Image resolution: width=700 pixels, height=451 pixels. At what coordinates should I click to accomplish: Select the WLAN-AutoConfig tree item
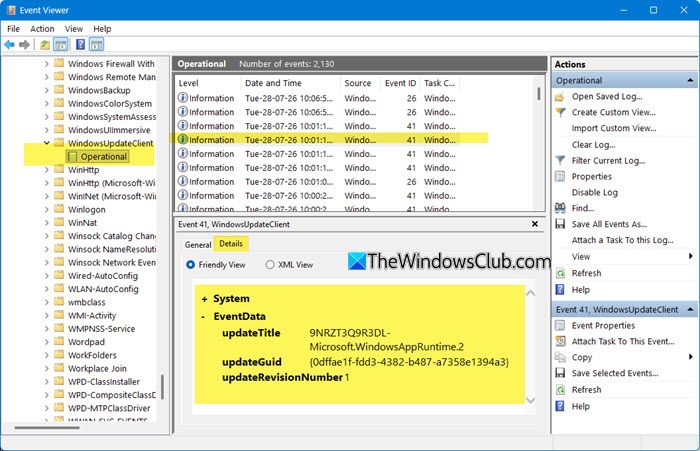click(x=103, y=289)
